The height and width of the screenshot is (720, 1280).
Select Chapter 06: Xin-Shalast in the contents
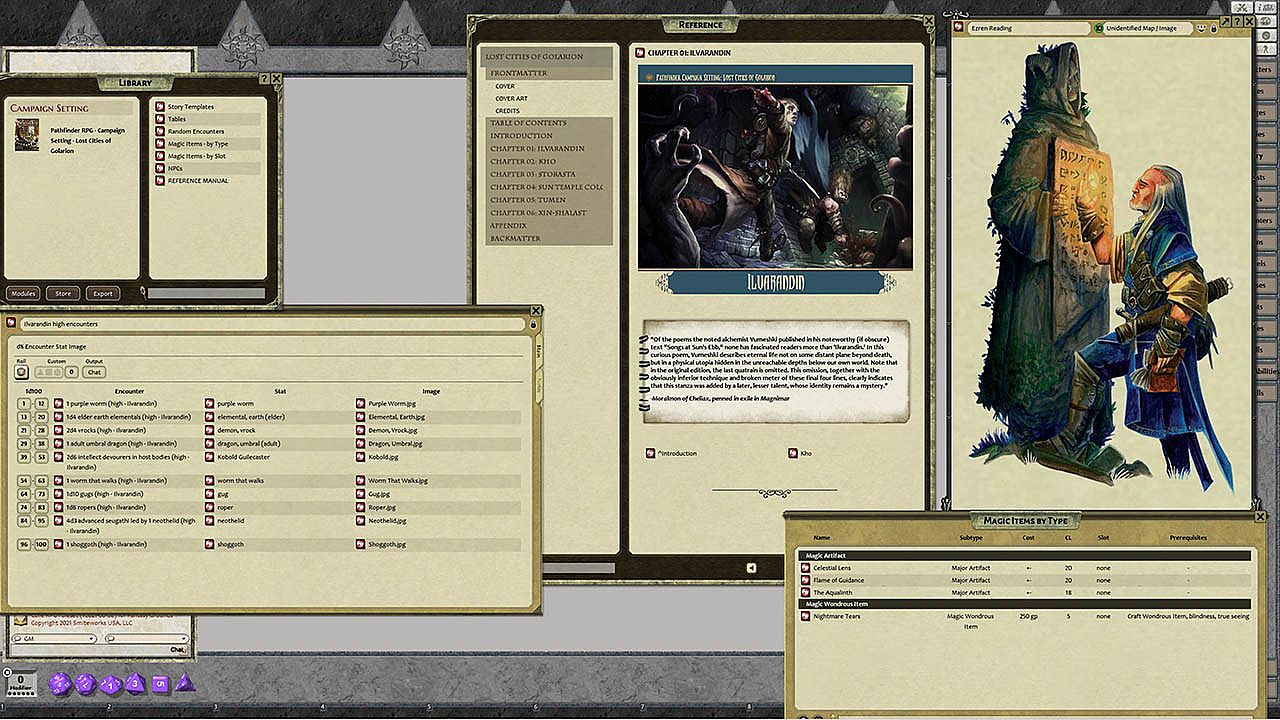click(x=538, y=213)
